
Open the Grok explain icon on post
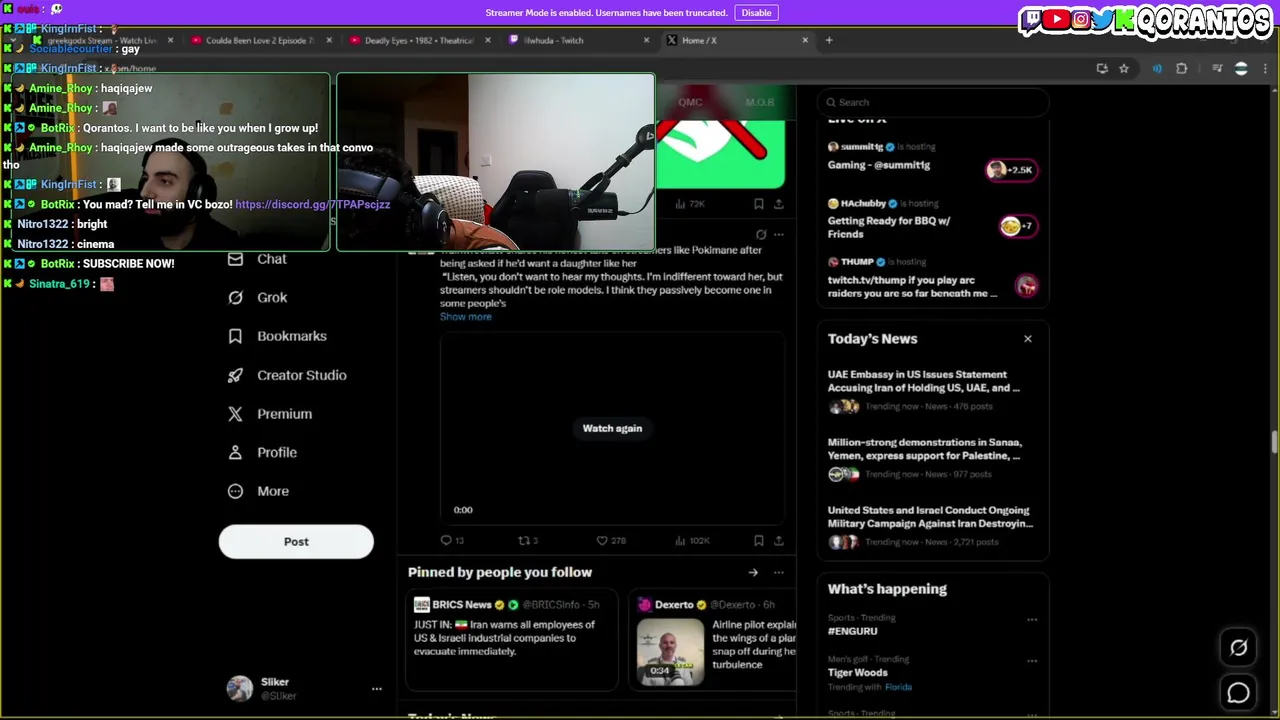(761, 235)
